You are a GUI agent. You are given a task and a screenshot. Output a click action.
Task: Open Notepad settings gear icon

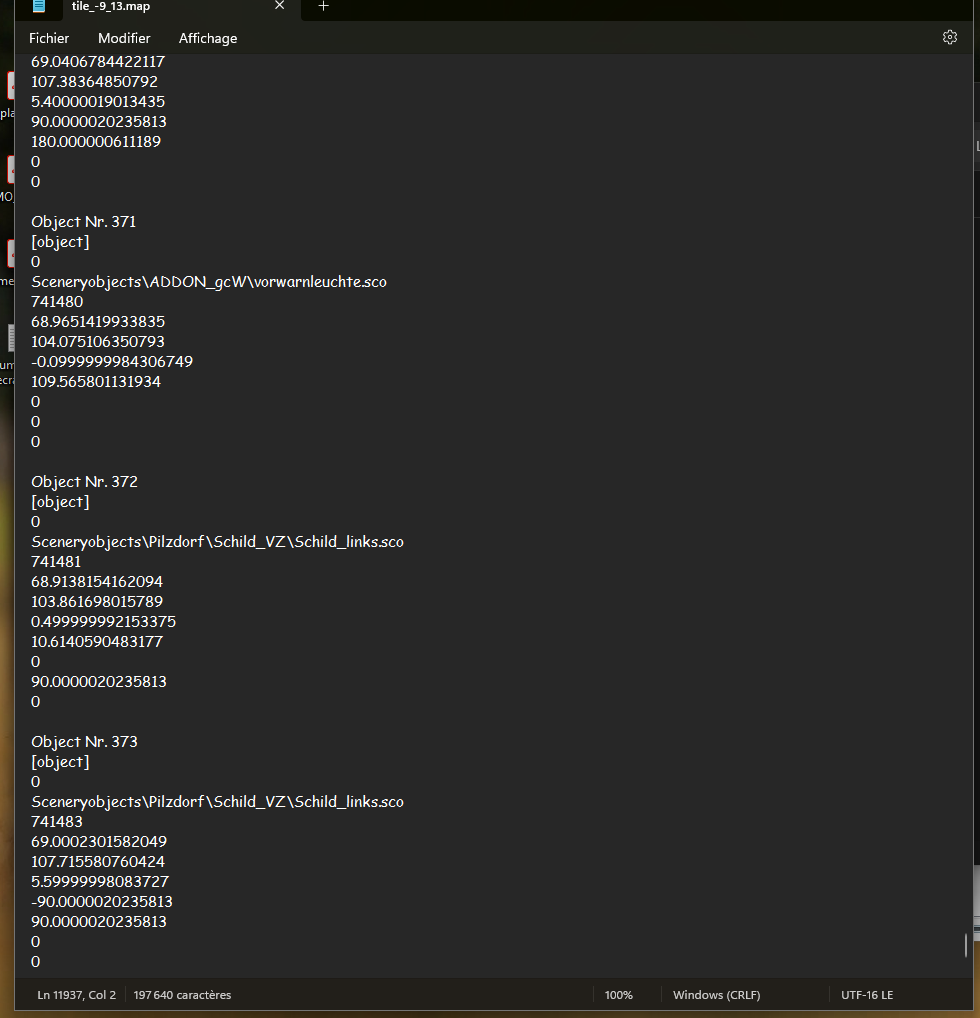click(x=949, y=38)
